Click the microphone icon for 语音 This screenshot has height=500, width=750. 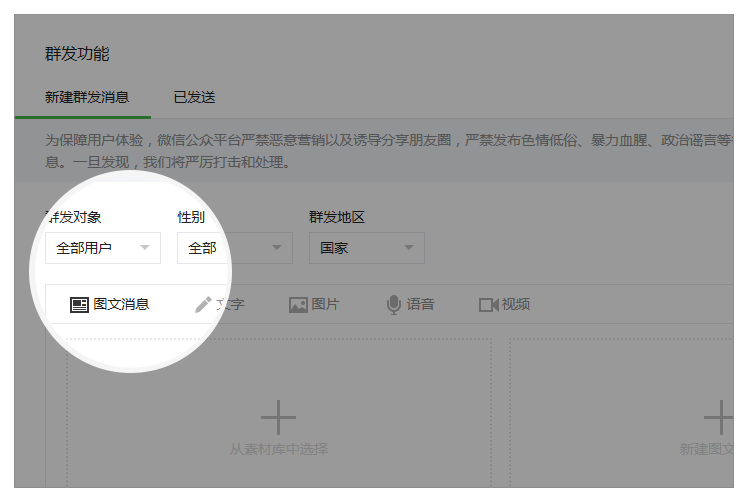[394, 305]
